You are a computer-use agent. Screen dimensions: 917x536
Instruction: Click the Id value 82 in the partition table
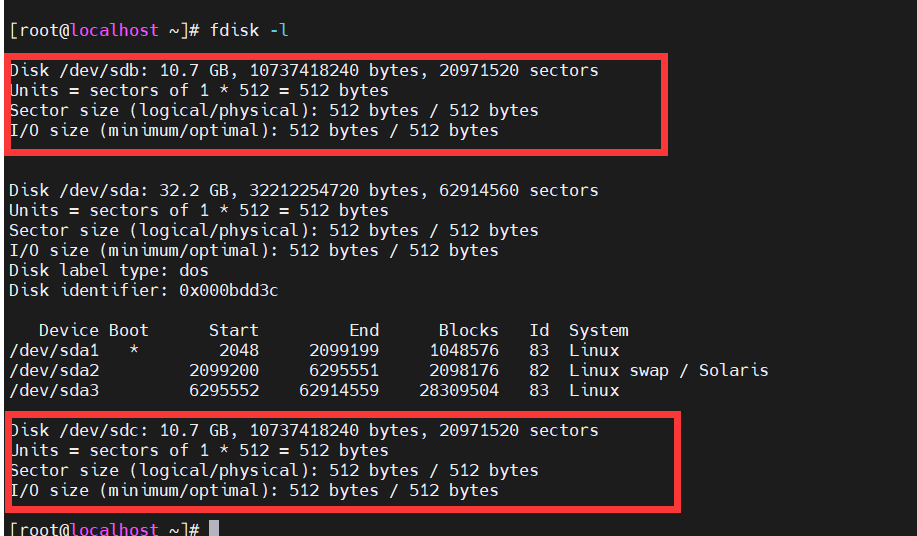(539, 371)
